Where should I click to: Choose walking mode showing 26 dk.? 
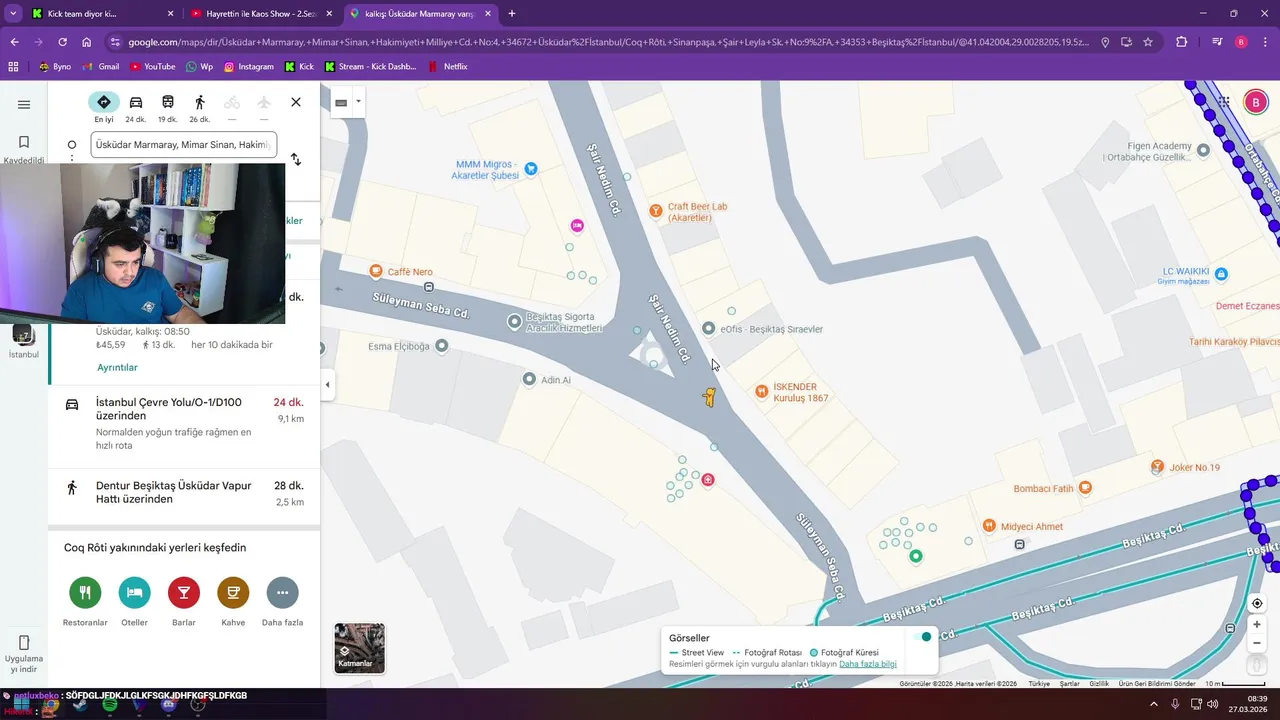(200, 107)
